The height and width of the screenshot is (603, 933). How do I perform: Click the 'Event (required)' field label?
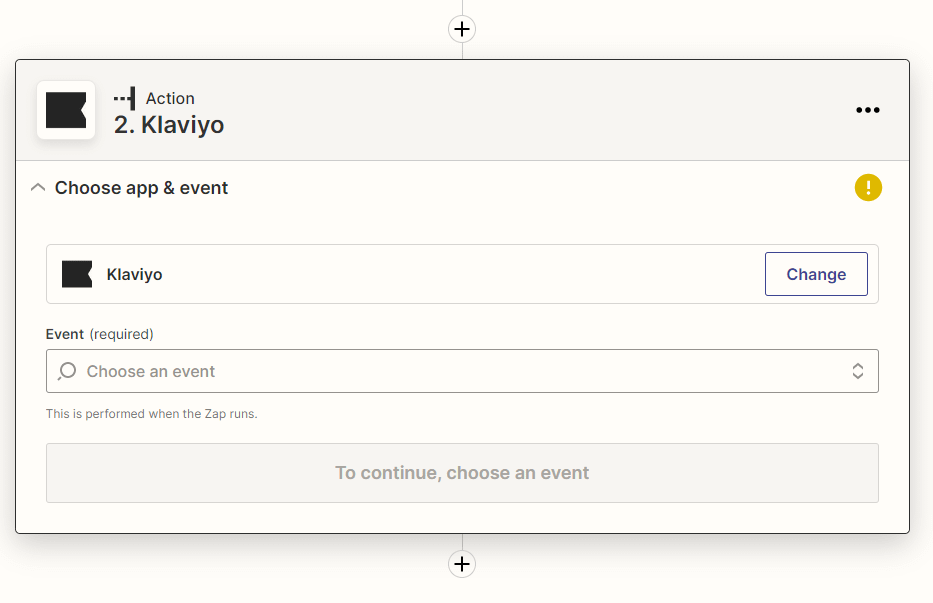pos(100,334)
